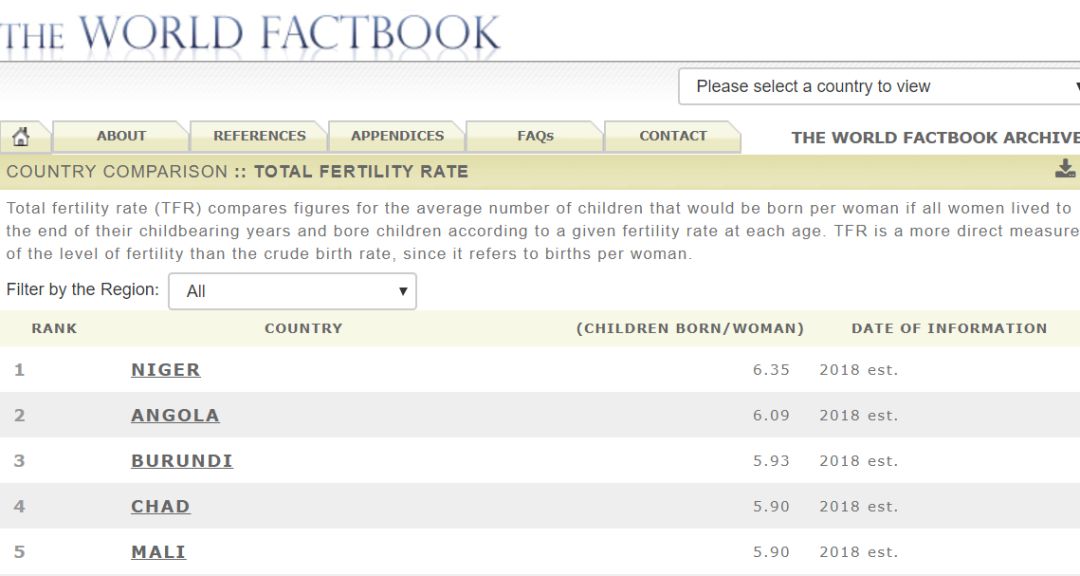Click rank number 1 for Niger
Image resolution: width=1080 pixels, height=576 pixels.
pos(19,370)
